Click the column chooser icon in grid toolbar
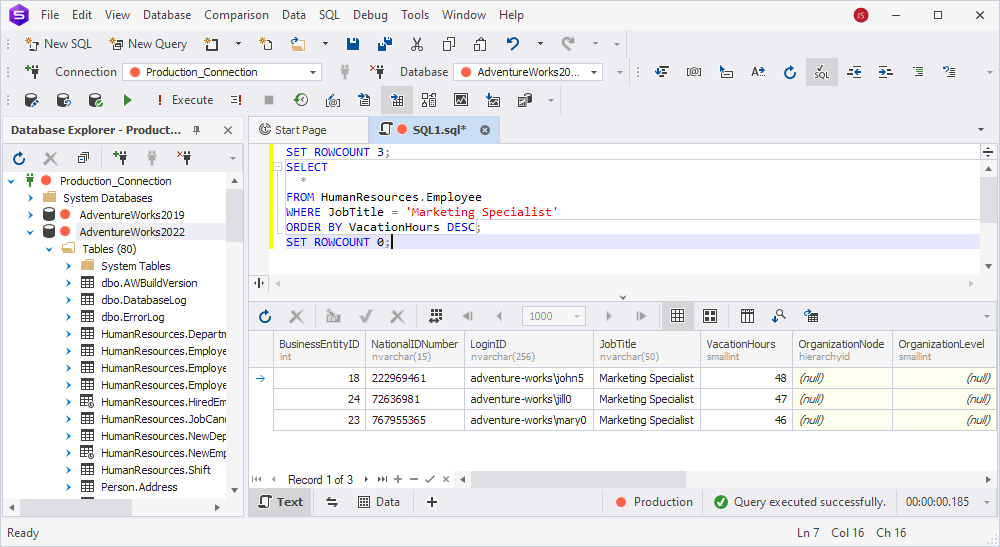This screenshot has width=1000, height=547. pyautogui.click(x=747, y=316)
